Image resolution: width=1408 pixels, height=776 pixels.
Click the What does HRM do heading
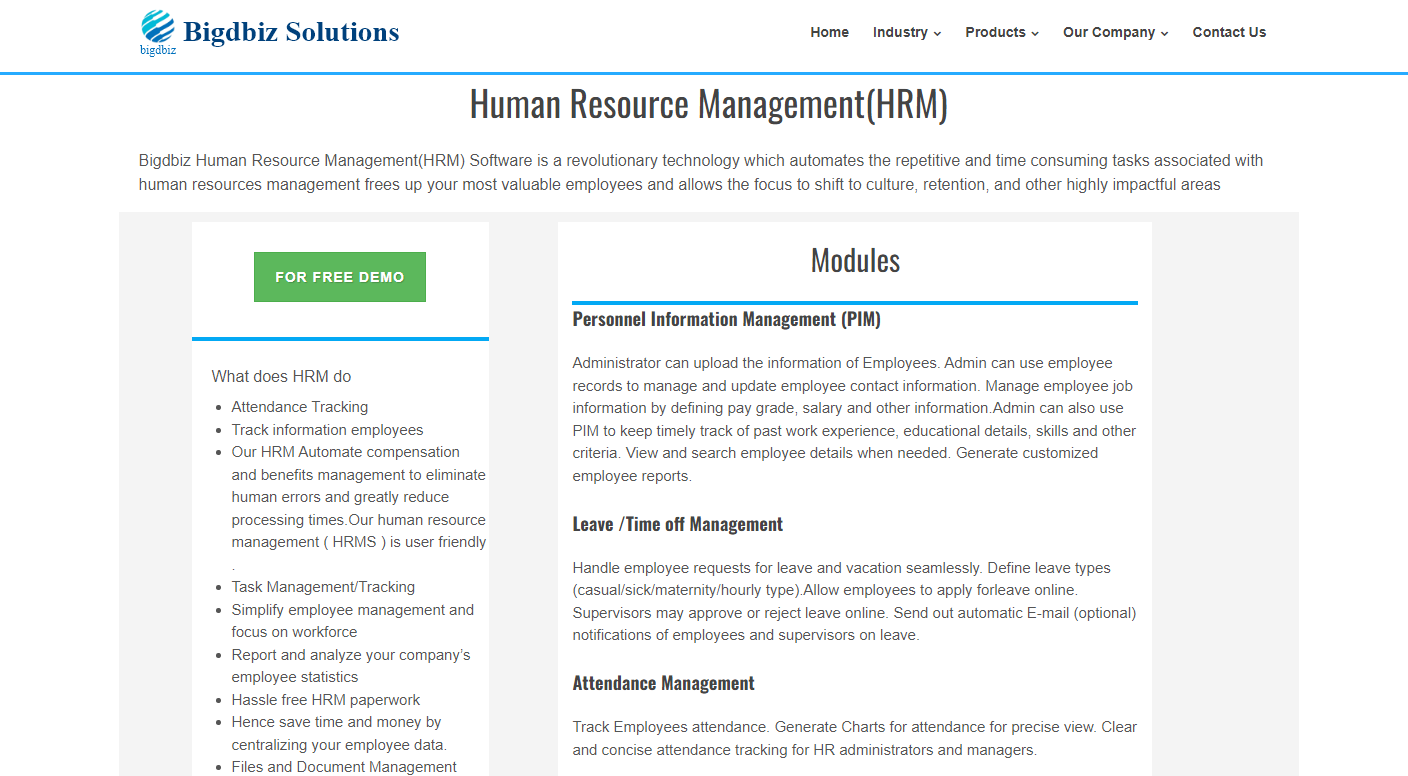pos(281,376)
